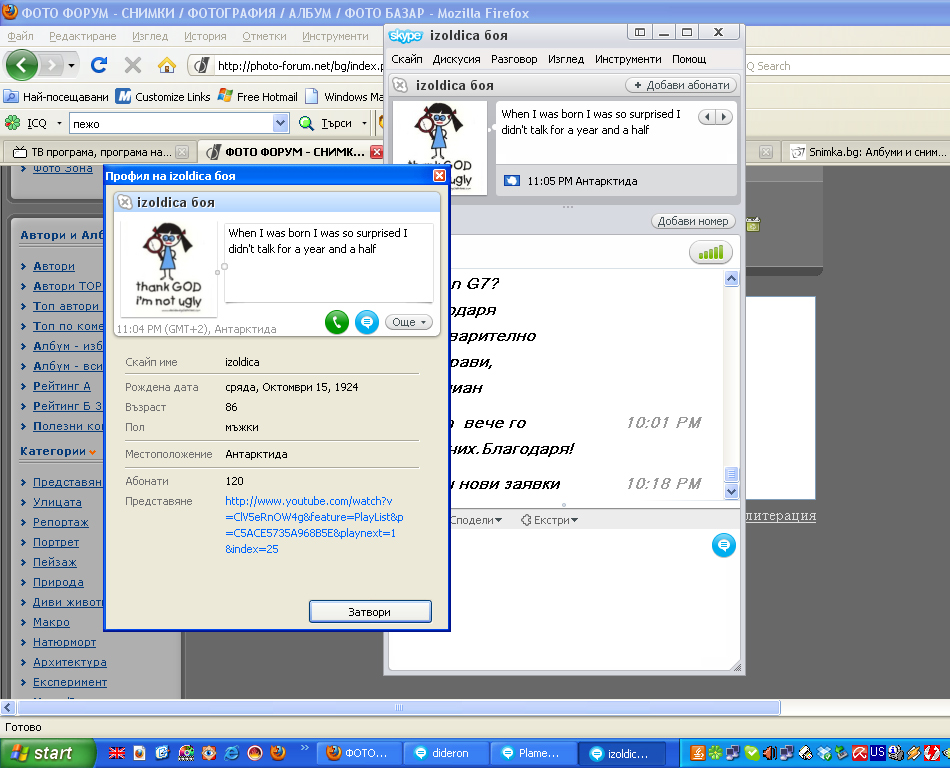Screen dimensions: 950x768
Task: Open the Skype 'Разговор' menu
Action: click(x=514, y=59)
